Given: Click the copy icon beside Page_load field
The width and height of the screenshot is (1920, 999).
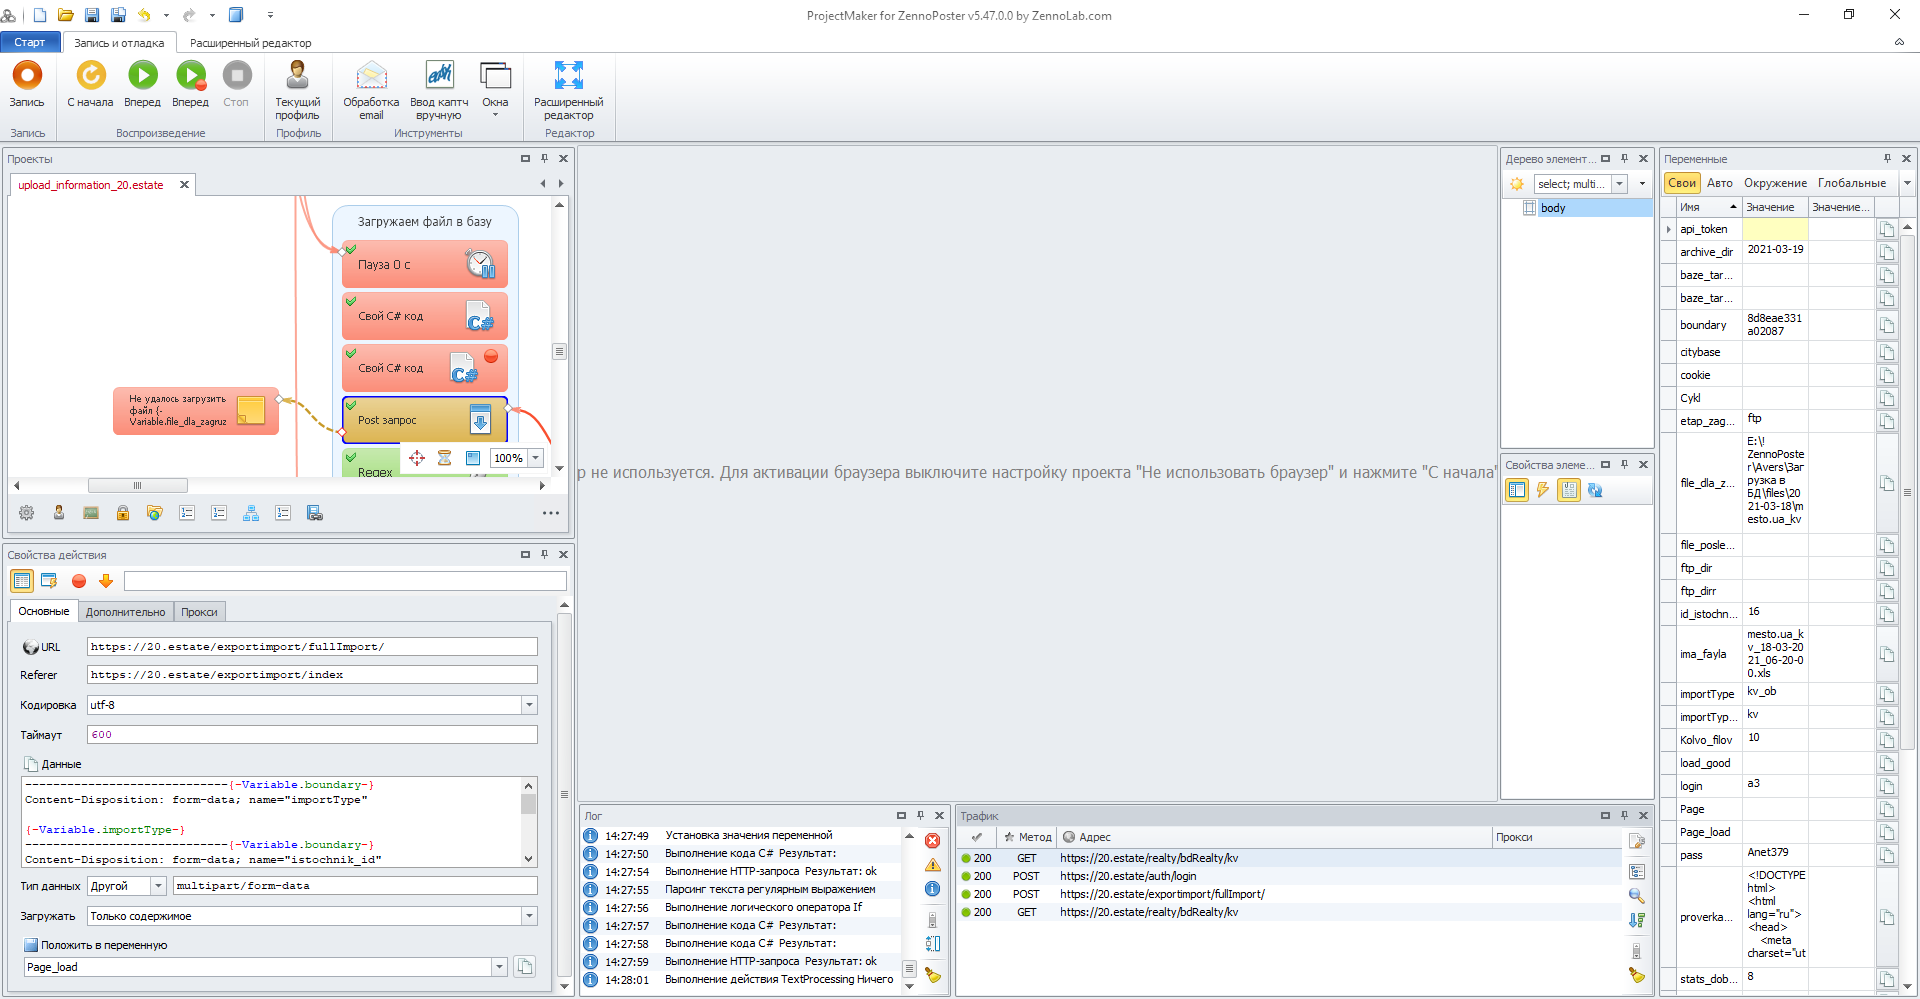Looking at the screenshot, I should click(525, 967).
